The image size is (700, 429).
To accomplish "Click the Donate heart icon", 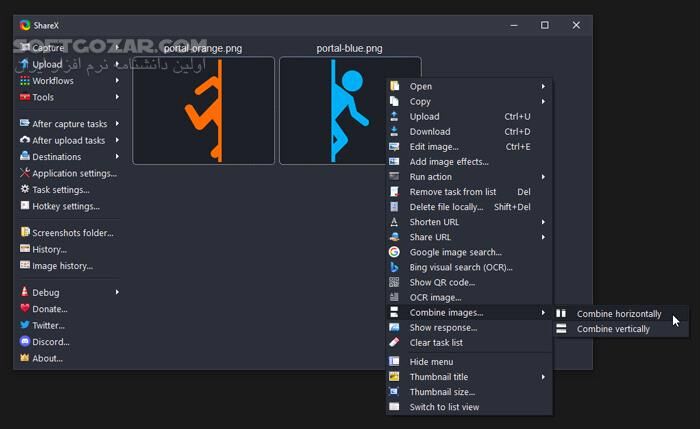I will 24,309.
